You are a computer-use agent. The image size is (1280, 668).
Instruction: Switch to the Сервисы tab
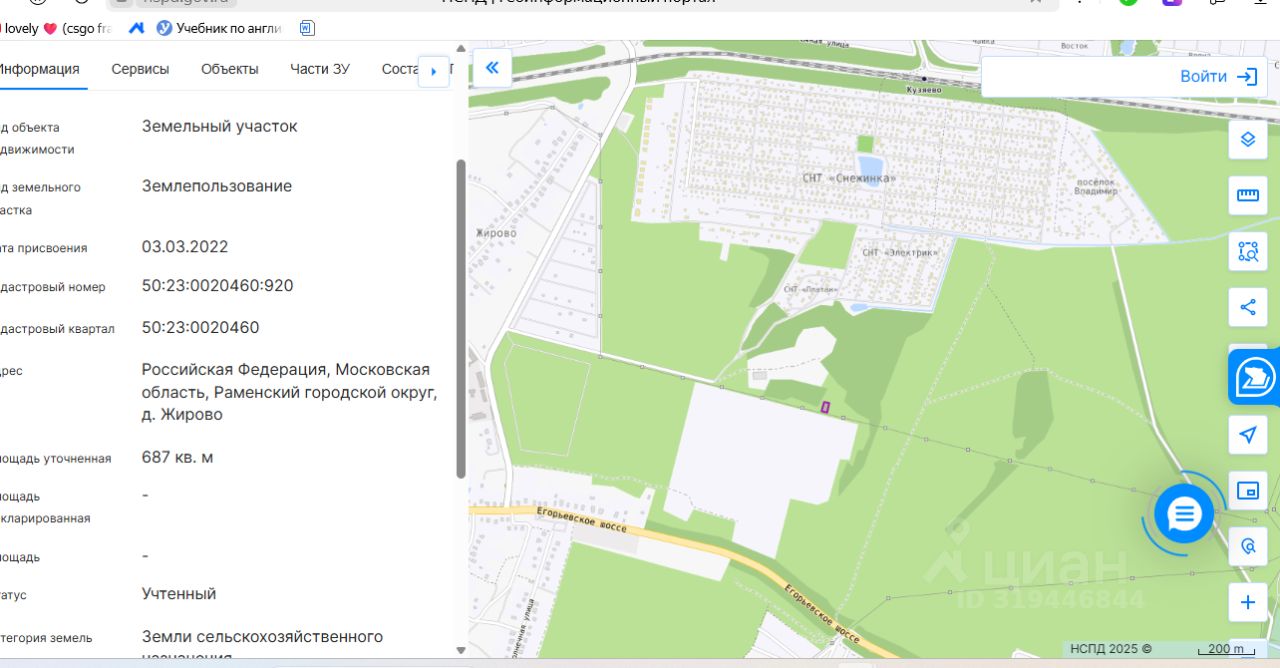140,69
